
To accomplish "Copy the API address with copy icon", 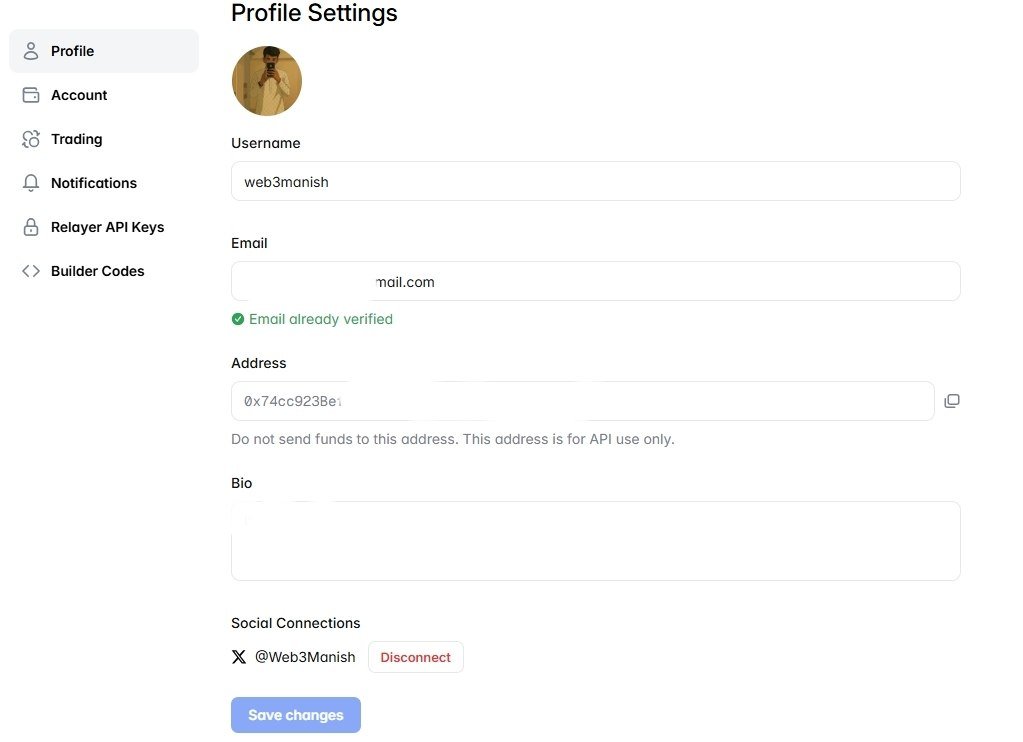I will click(x=952, y=401).
